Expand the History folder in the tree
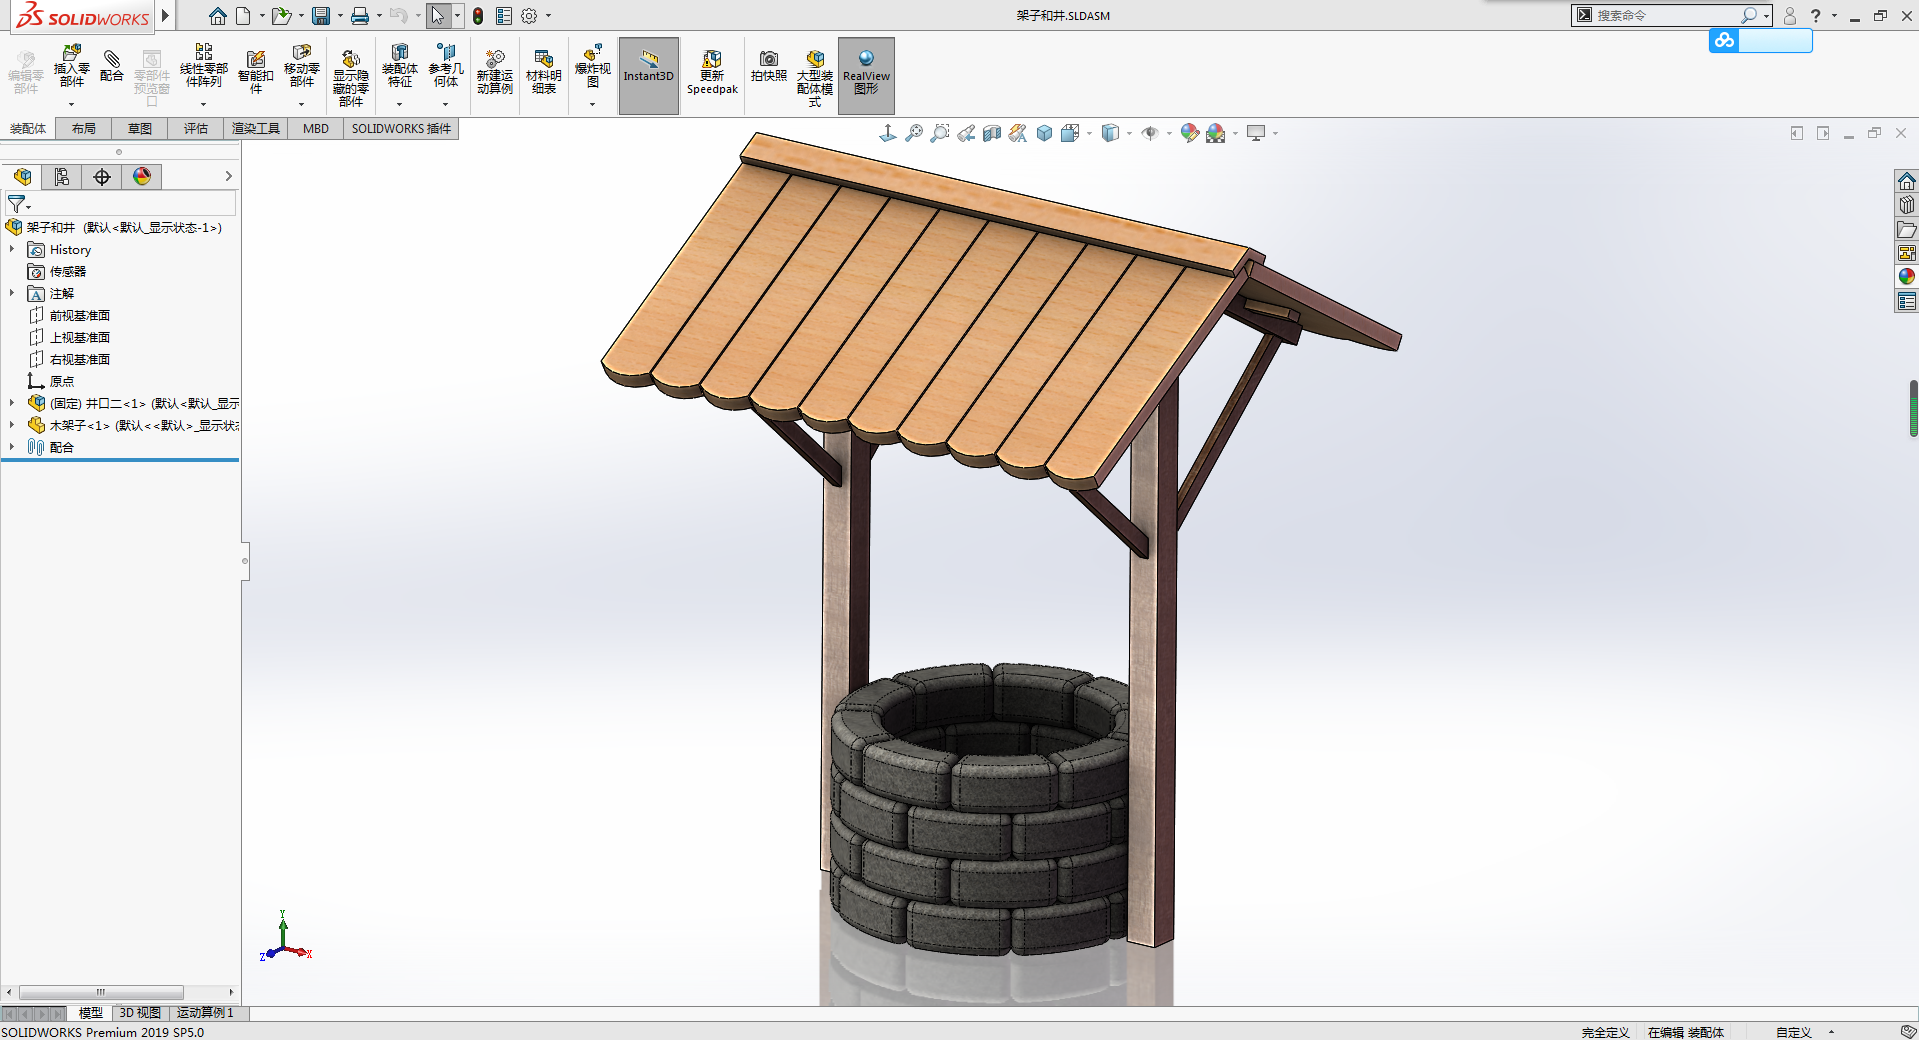Screen dimensions: 1919x1040 click(12, 249)
